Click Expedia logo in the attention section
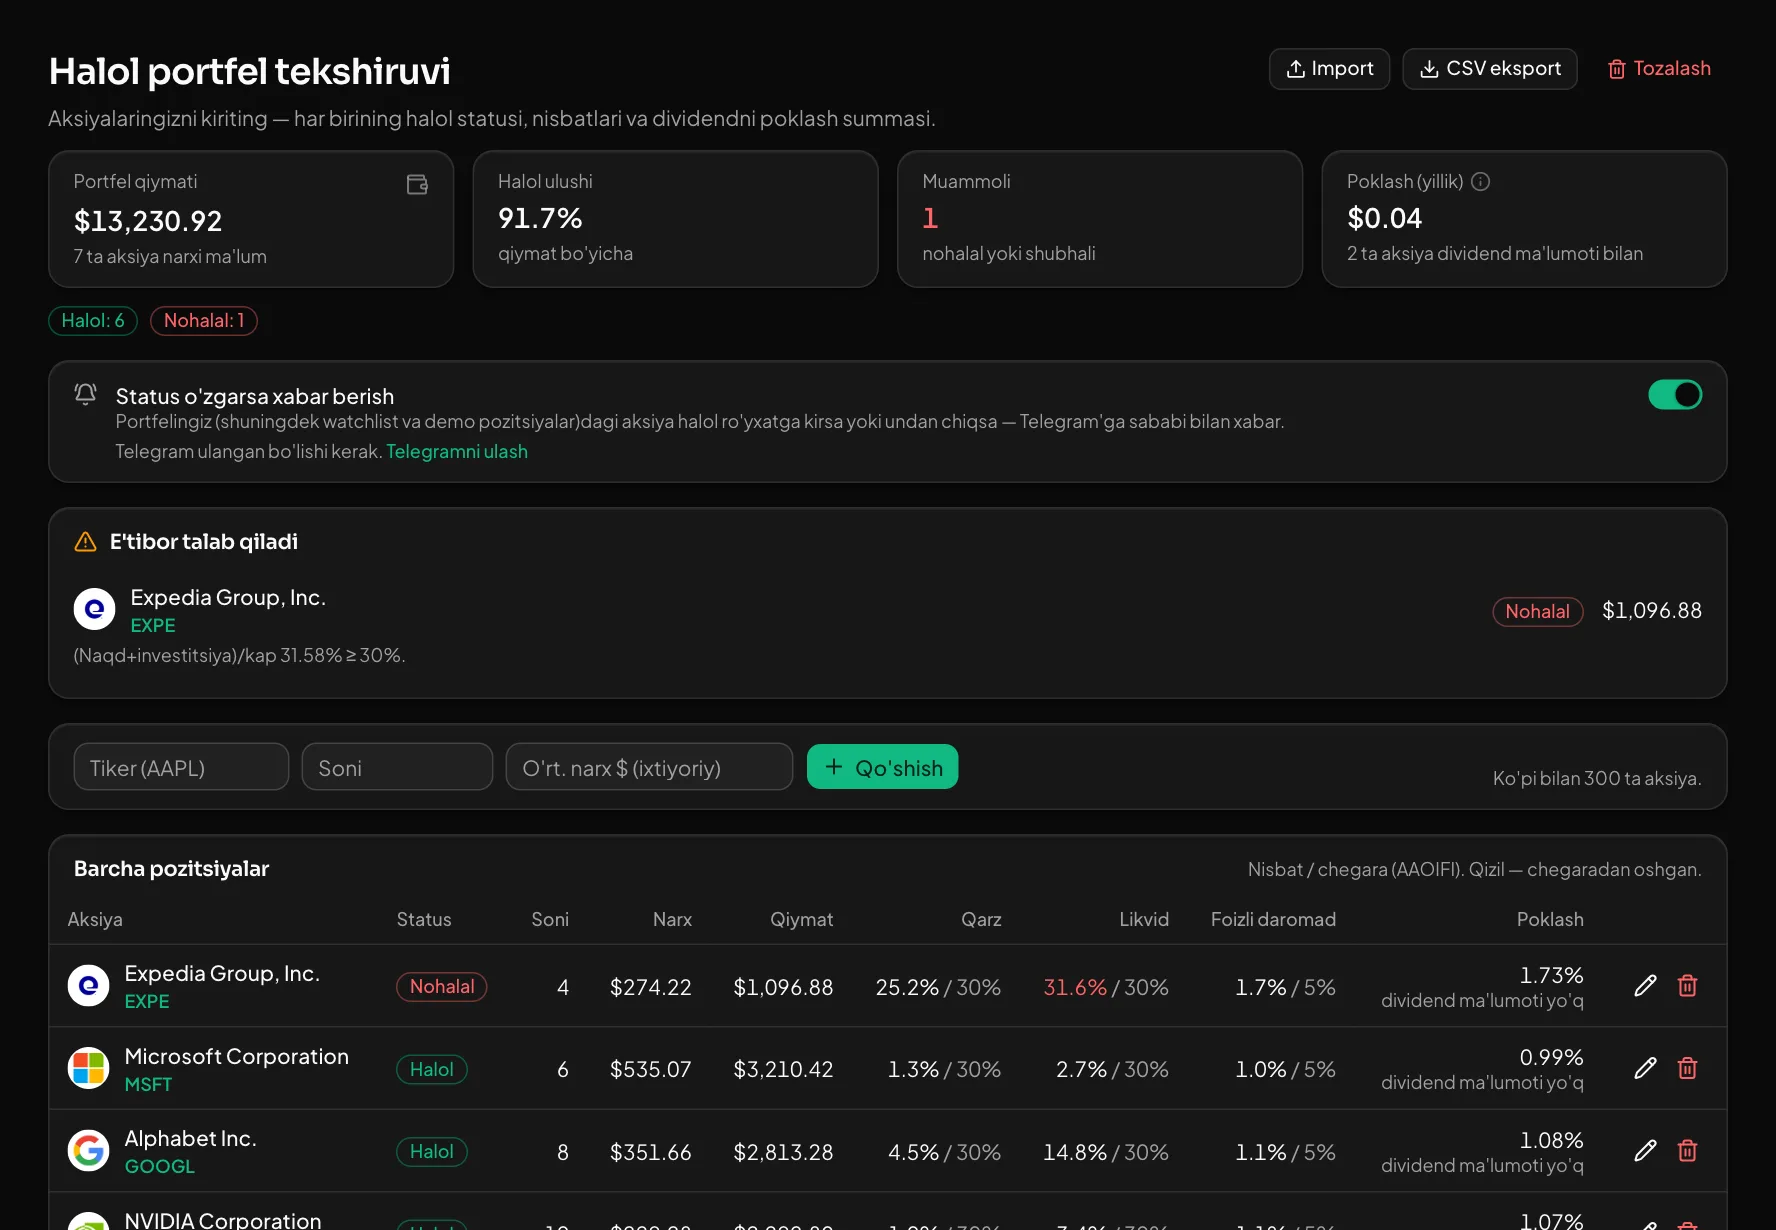 (94, 609)
